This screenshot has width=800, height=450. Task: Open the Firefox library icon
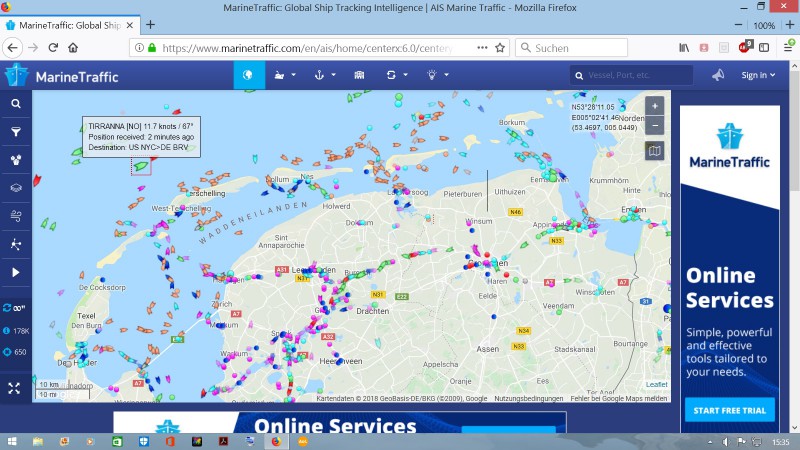pos(684,47)
